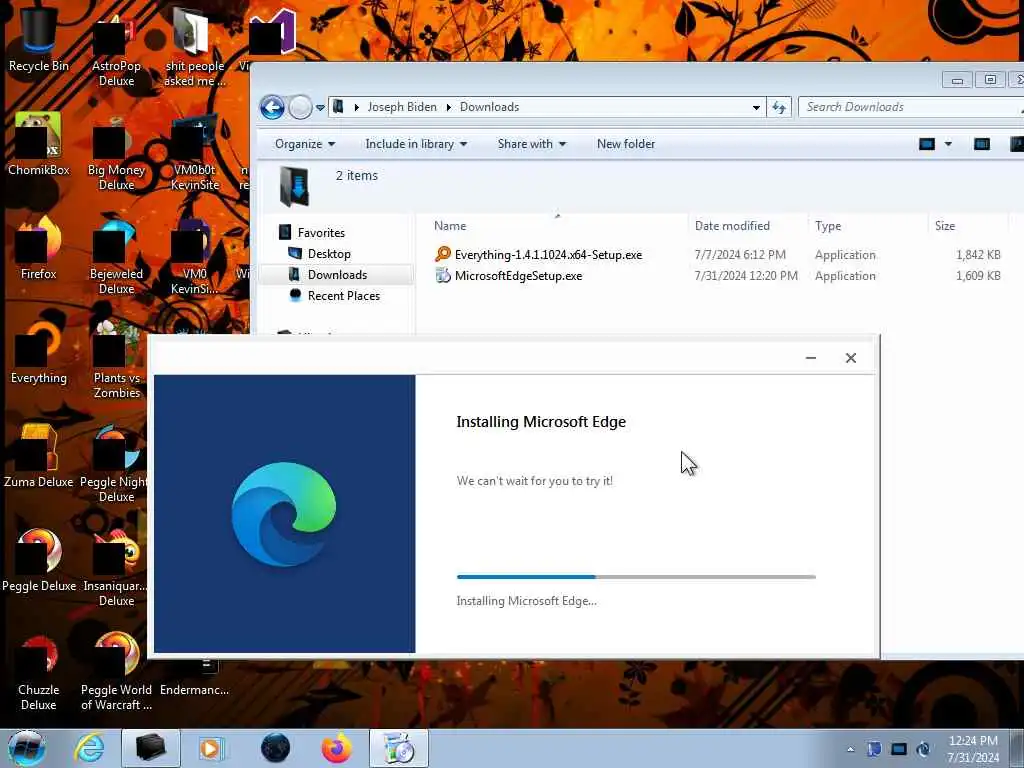Click the Edge installation progress bar
This screenshot has width=1024, height=768.
(x=636, y=577)
